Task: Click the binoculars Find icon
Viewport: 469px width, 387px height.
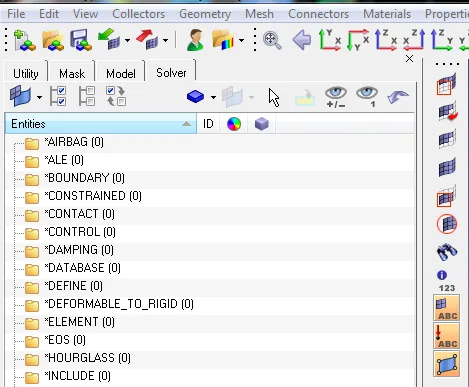Action: (x=447, y=252)
